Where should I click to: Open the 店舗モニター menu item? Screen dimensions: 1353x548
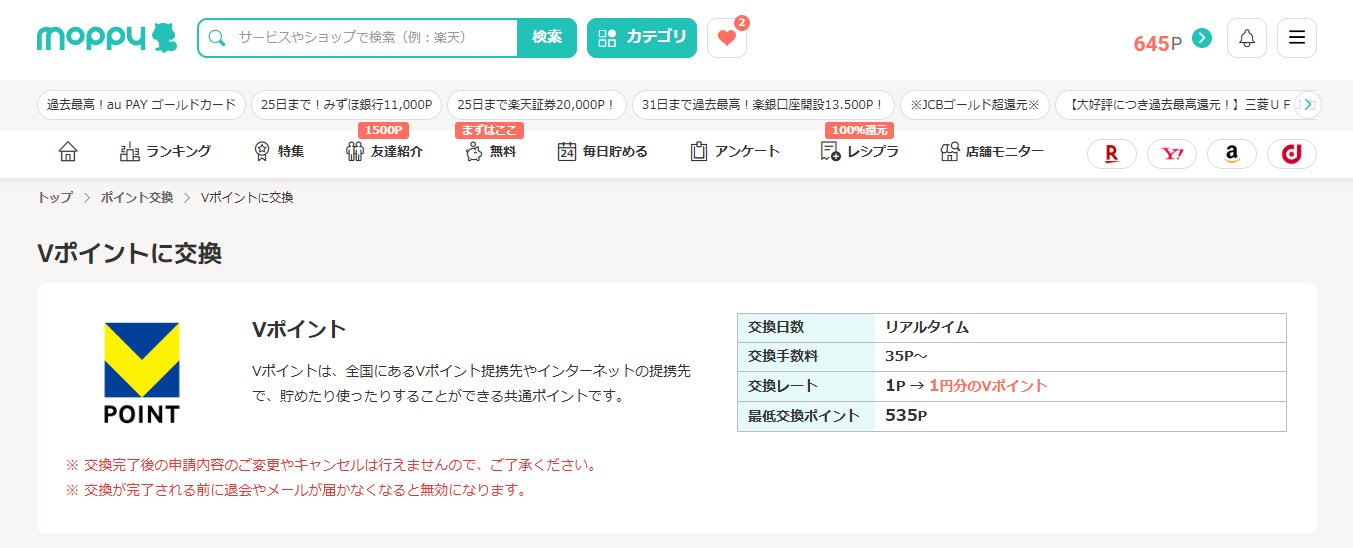coord(991,152)
